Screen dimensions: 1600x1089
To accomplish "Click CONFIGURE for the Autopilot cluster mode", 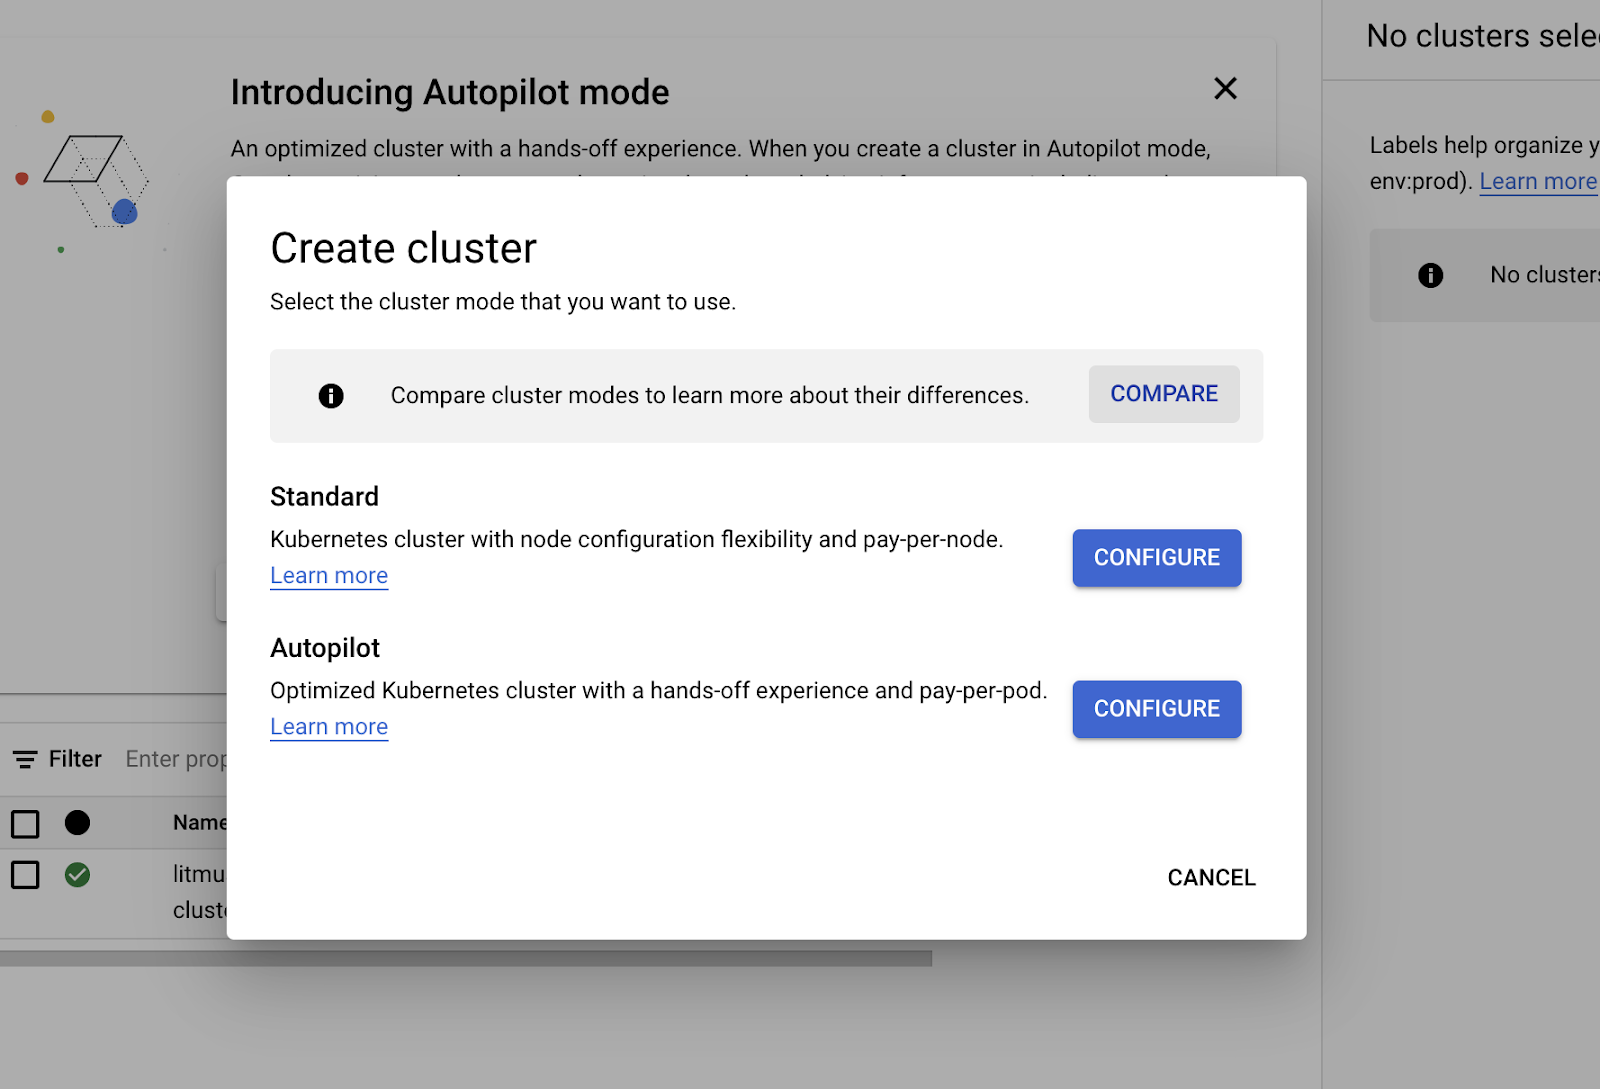I will [1156, 709].
